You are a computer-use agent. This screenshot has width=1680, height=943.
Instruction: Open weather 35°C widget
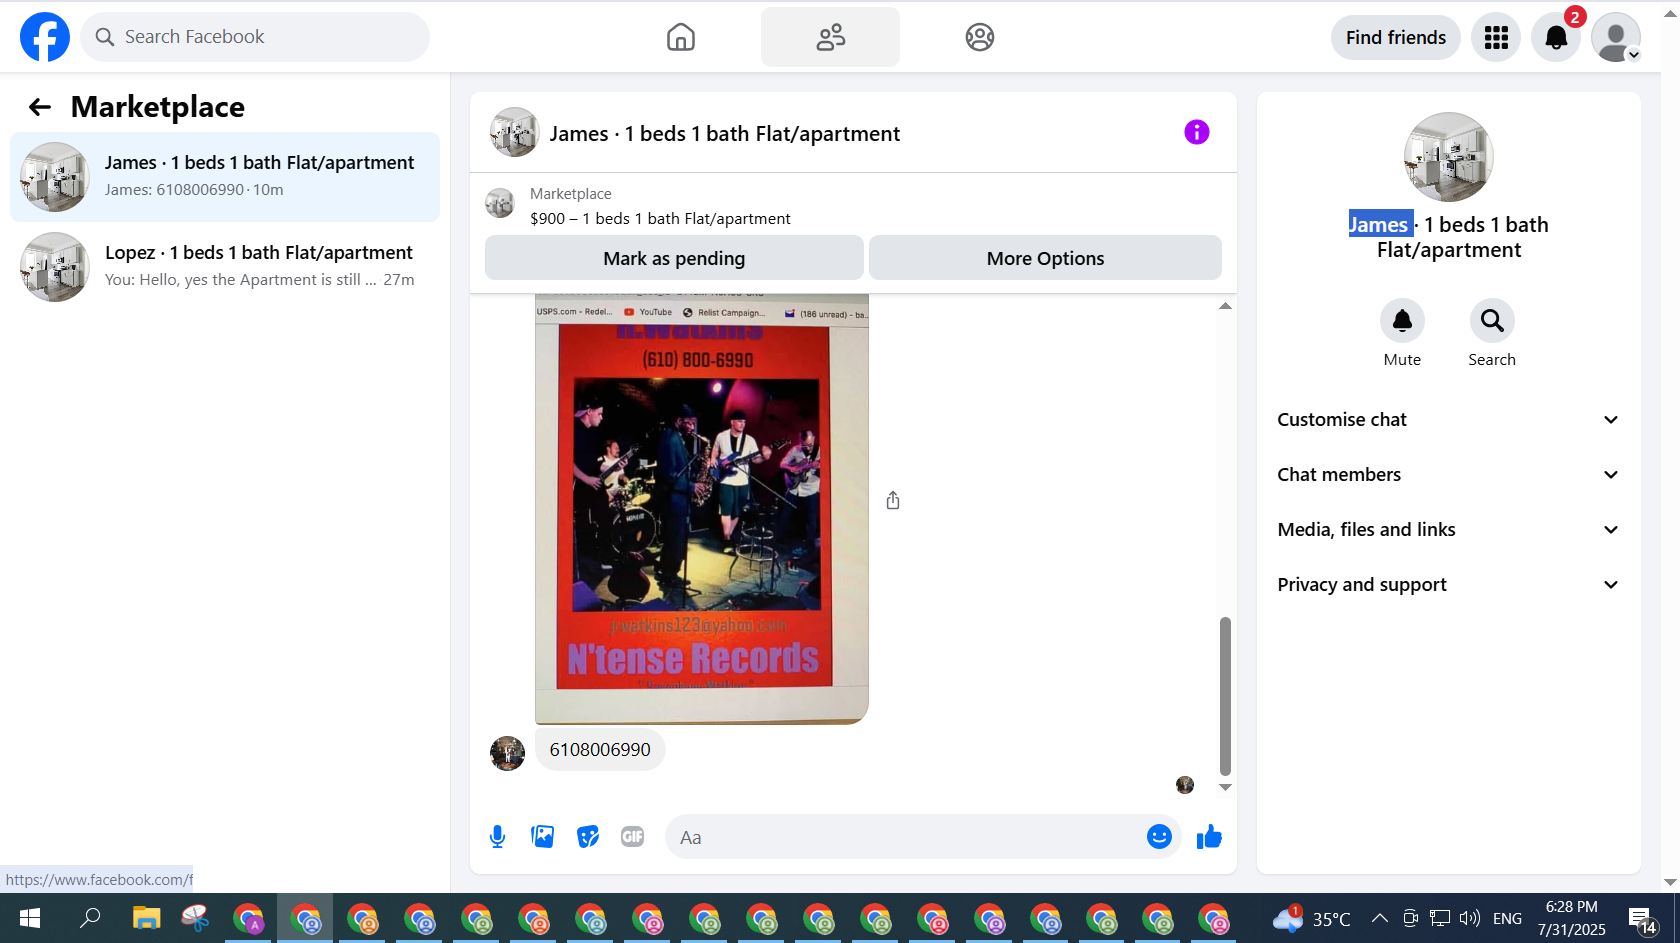(x=1312, y=918)
